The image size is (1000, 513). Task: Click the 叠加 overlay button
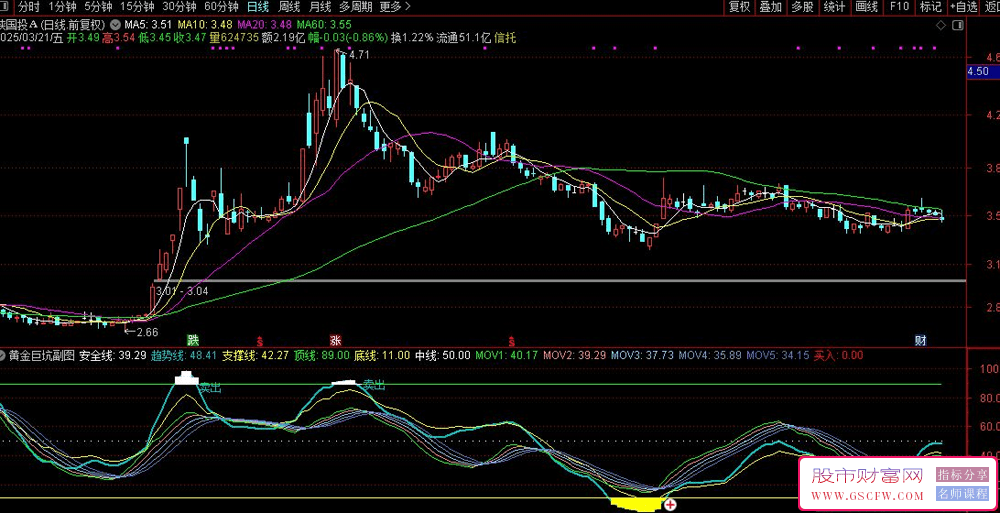click(770, 7)
